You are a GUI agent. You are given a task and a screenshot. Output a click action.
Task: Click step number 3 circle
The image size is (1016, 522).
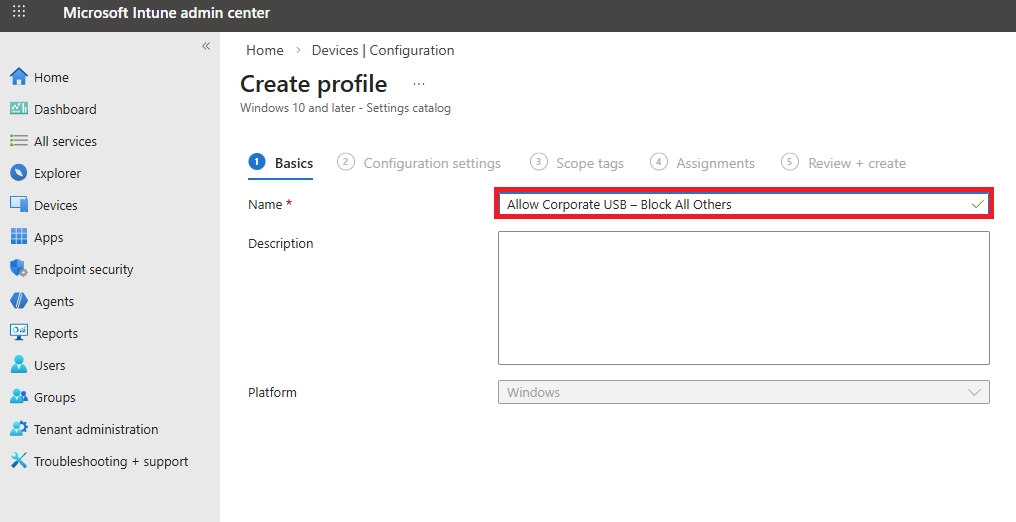click(x=538, y=161)
